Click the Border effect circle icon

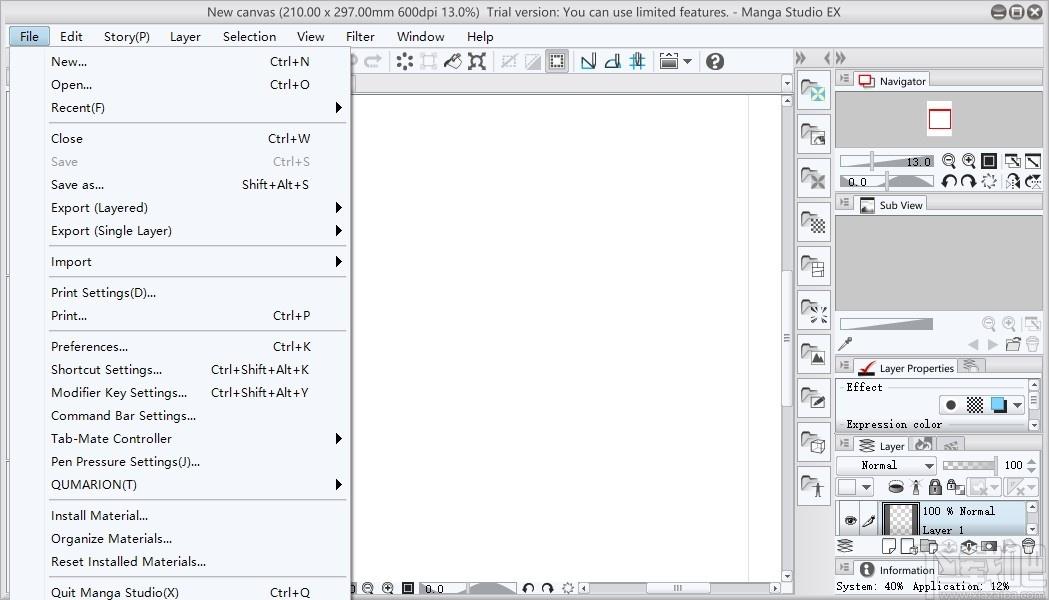pos(951,405)
